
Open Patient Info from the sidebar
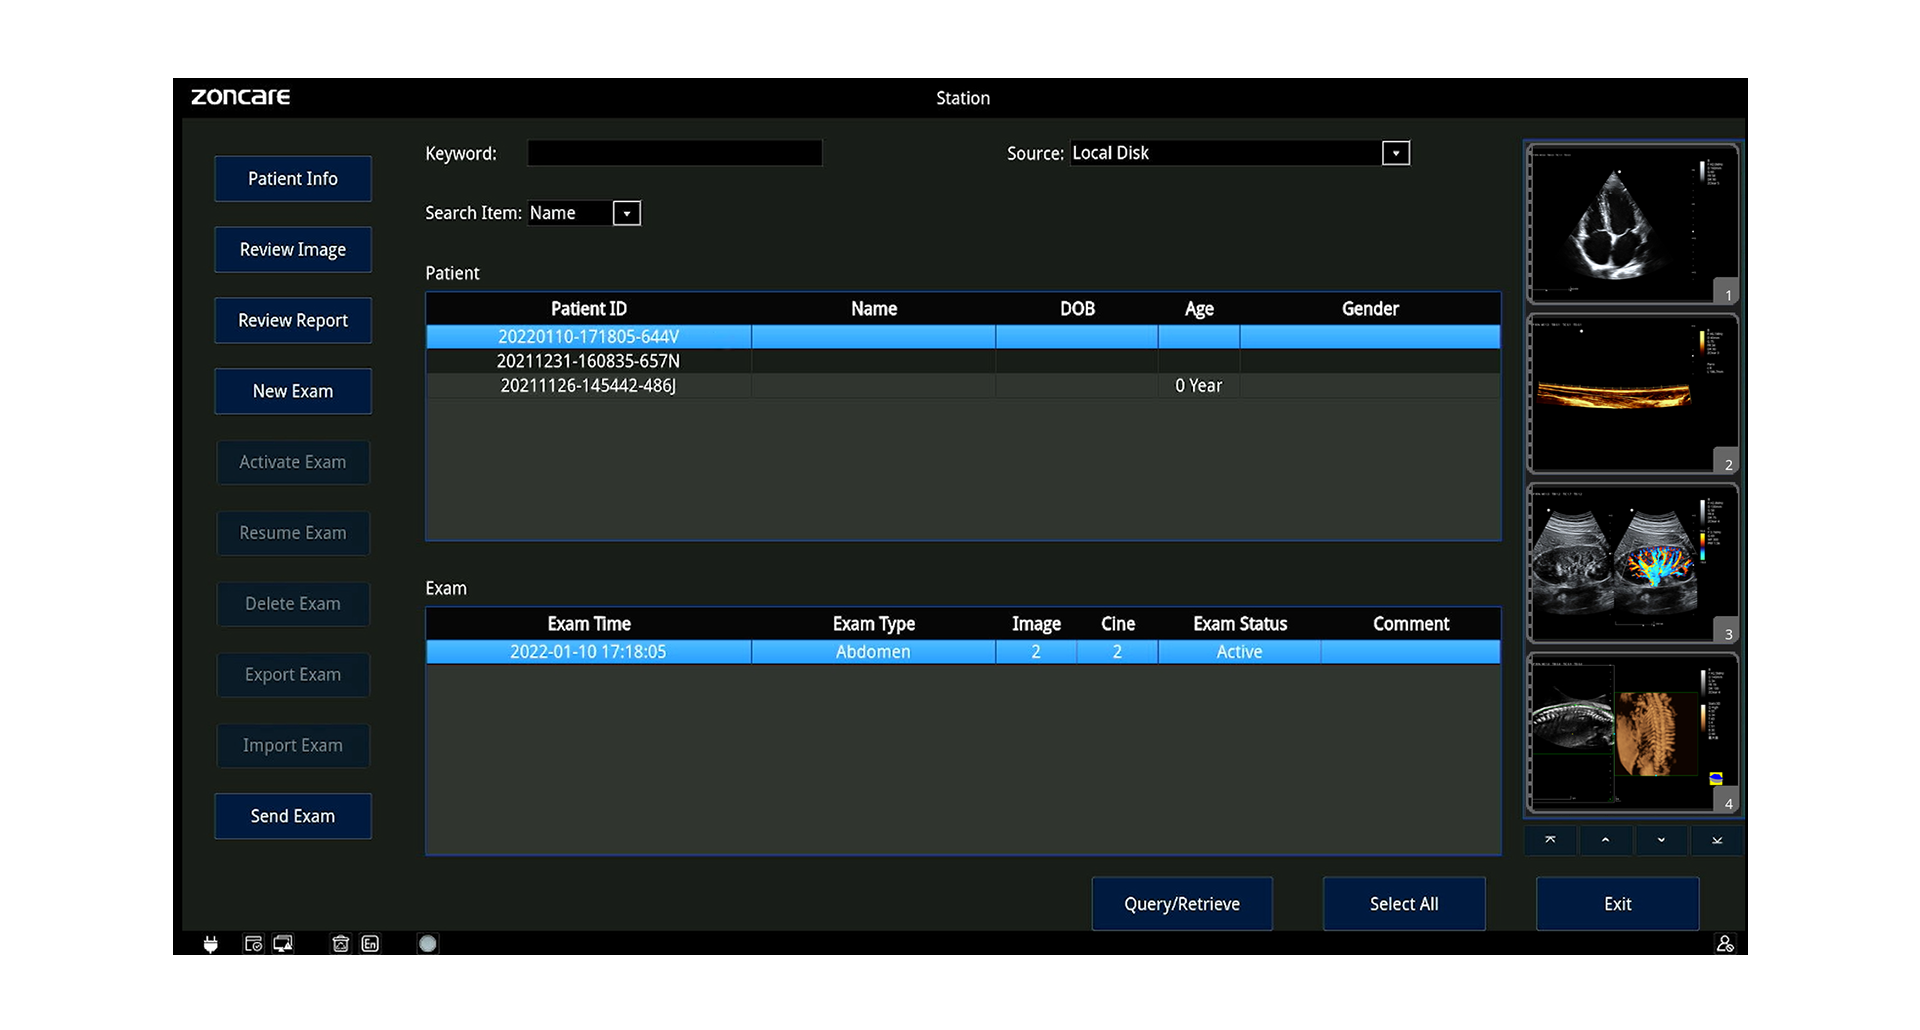[293, 179]
